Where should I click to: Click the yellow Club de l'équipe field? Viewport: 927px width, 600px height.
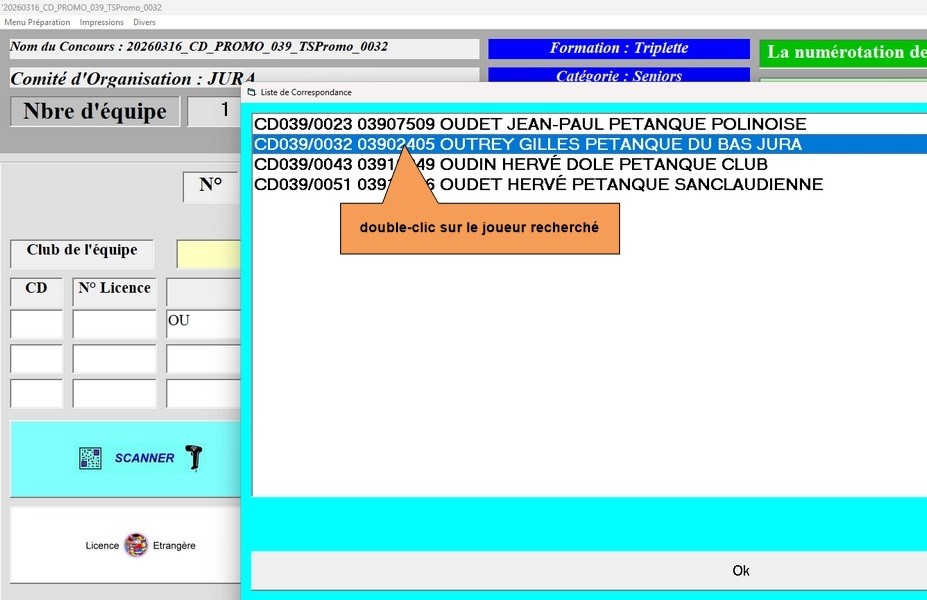209,254
